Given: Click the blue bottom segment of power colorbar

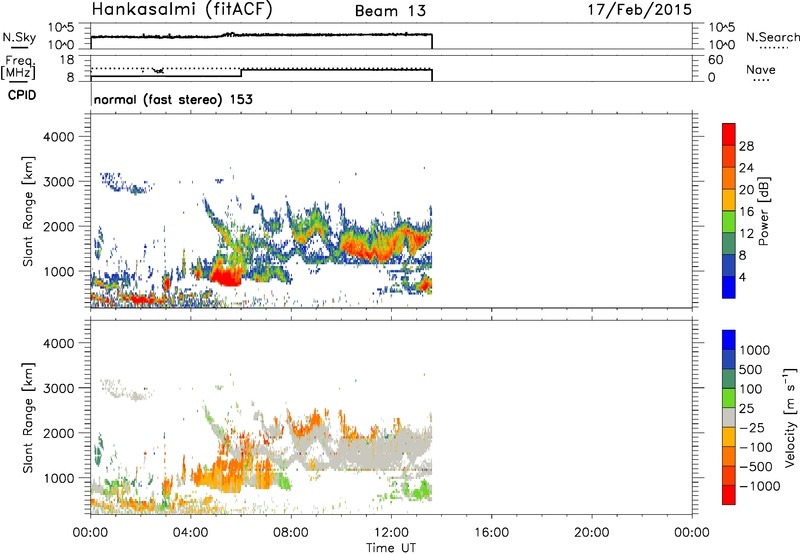Looking at the screenshot, I should tap(729, 287).
